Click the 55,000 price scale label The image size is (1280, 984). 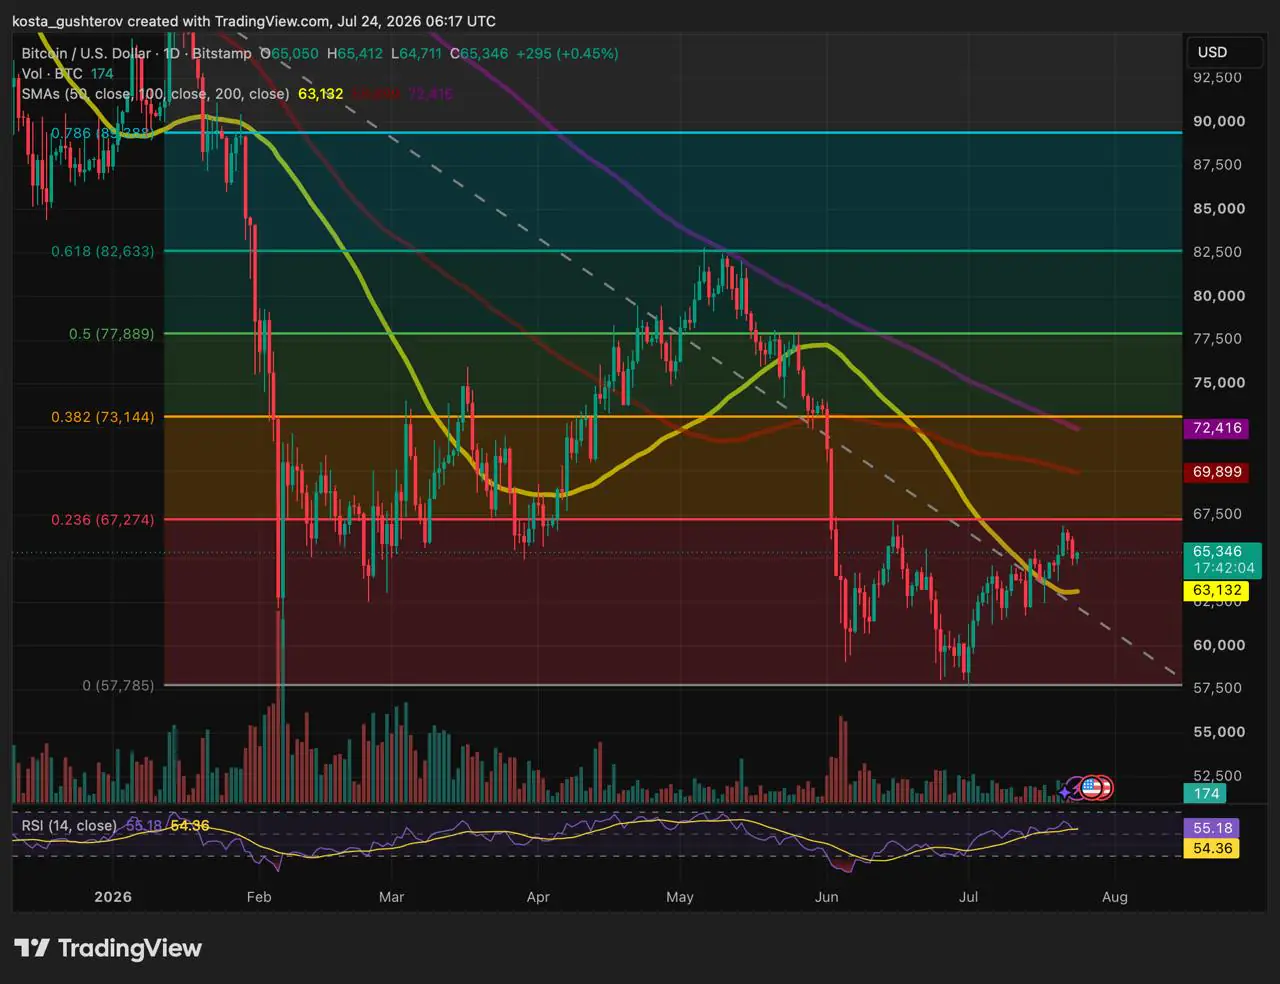1219,731
